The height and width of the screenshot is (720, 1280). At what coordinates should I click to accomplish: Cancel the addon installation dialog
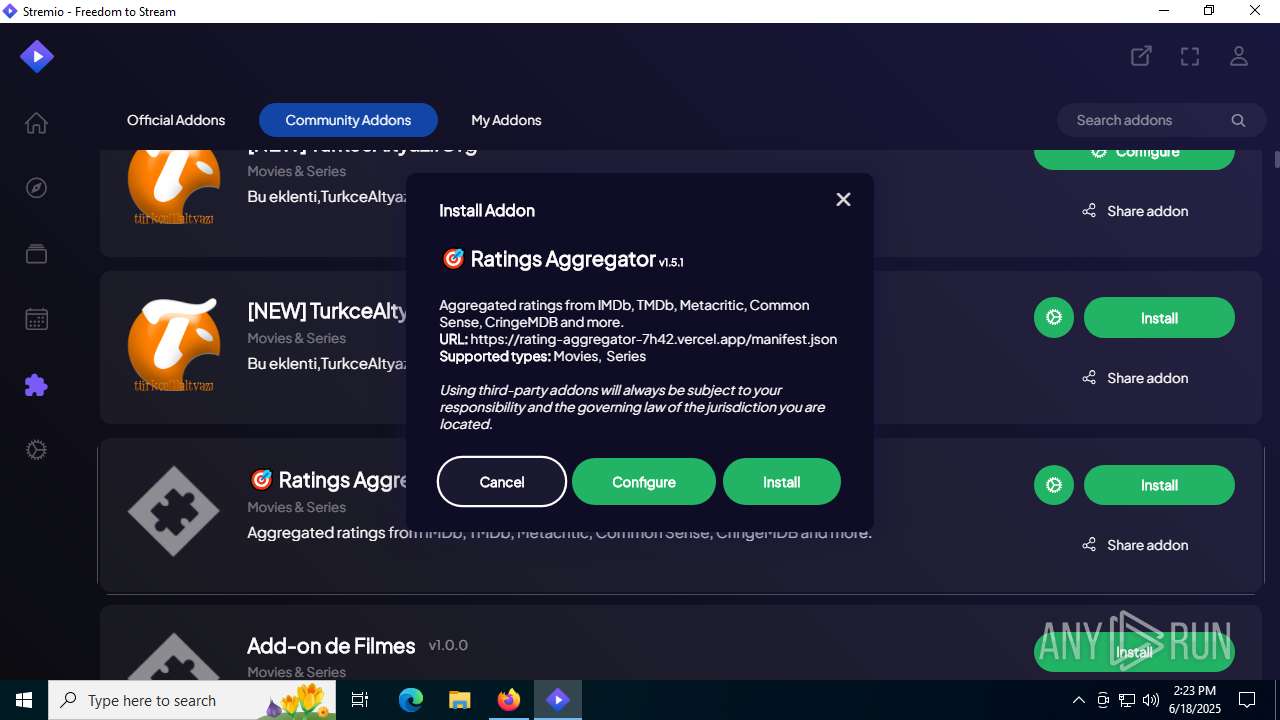502,482
